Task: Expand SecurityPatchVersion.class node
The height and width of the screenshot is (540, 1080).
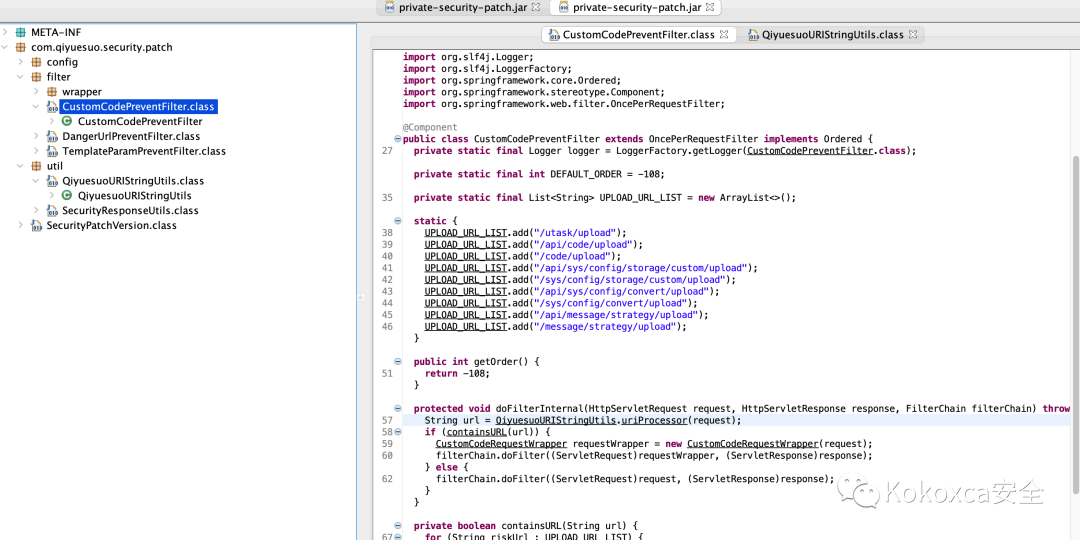Action: pos(21,225)
